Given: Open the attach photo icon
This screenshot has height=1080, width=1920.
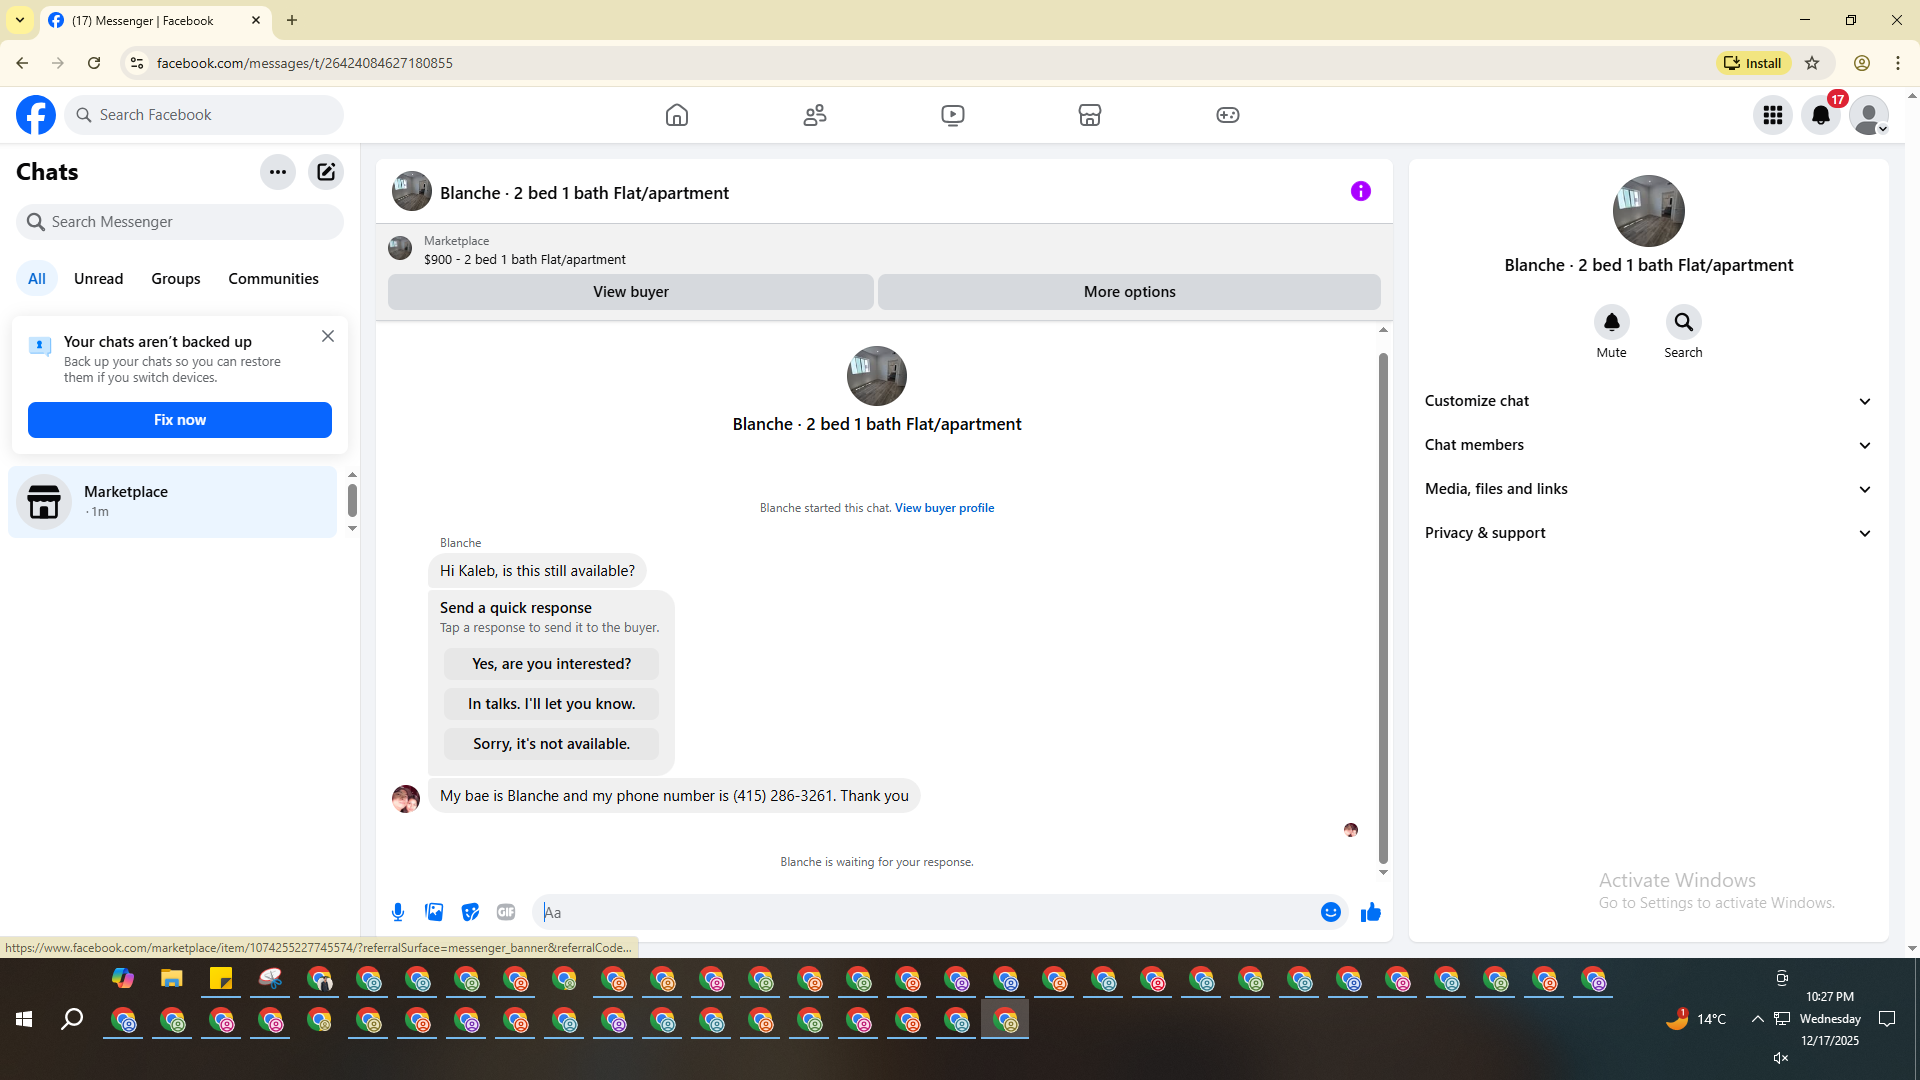Looking at the screenshot, I should pos(434,912).
